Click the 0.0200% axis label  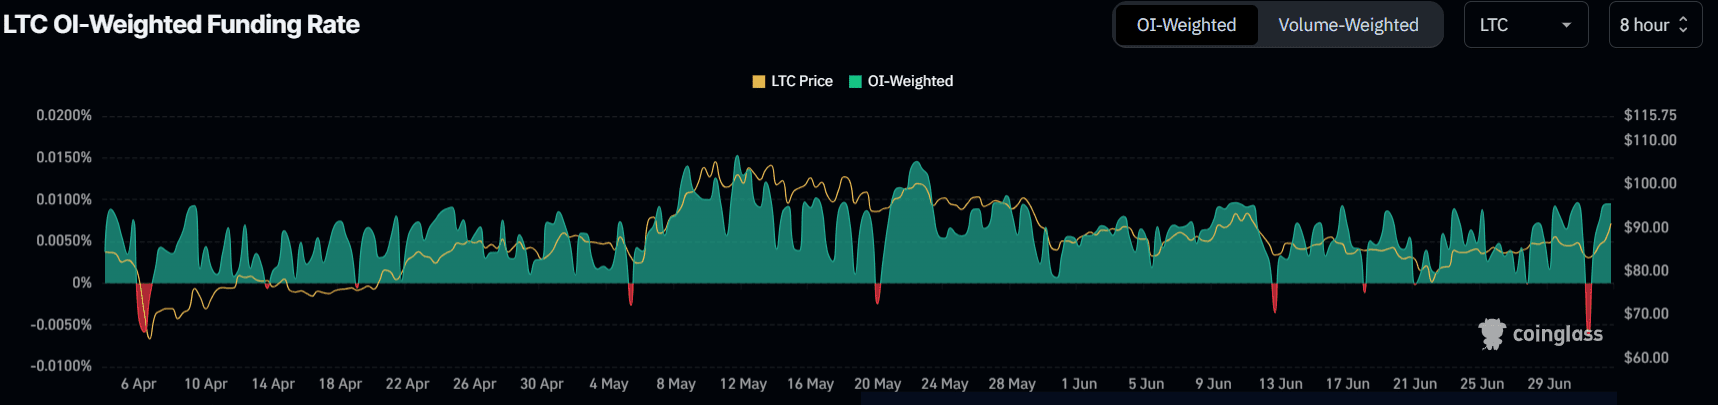[64, 116]
